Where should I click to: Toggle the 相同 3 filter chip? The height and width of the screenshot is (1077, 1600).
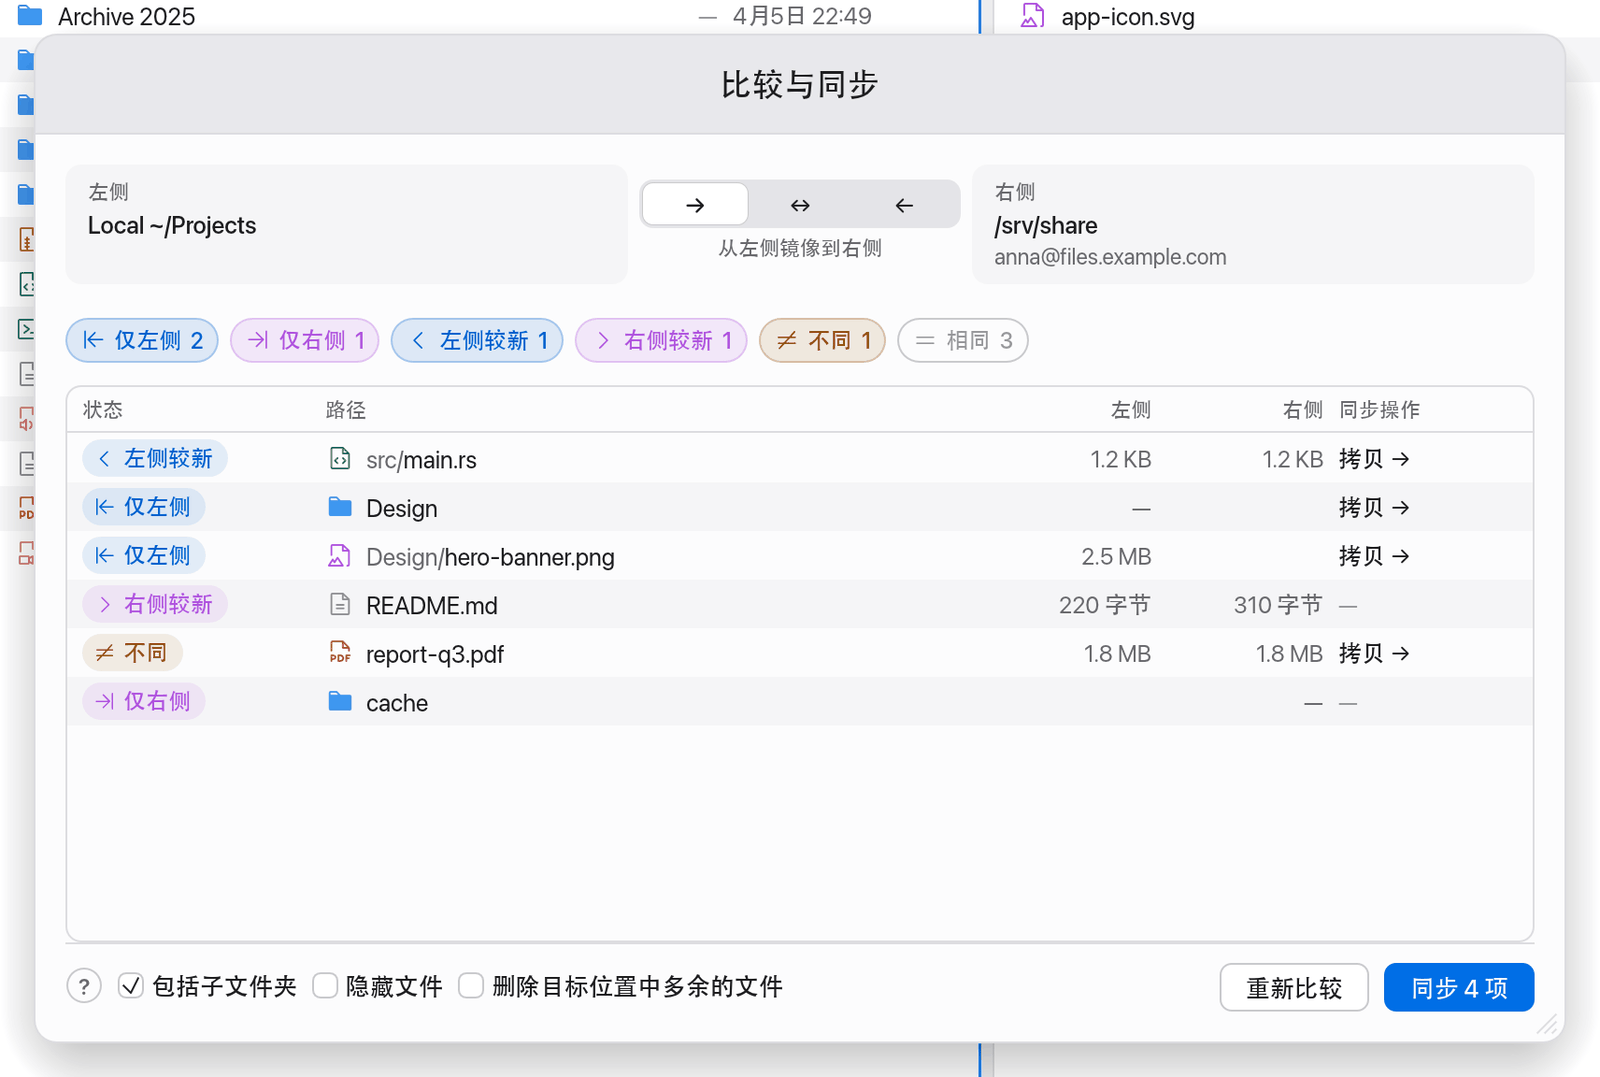click(x=963, y=341)
